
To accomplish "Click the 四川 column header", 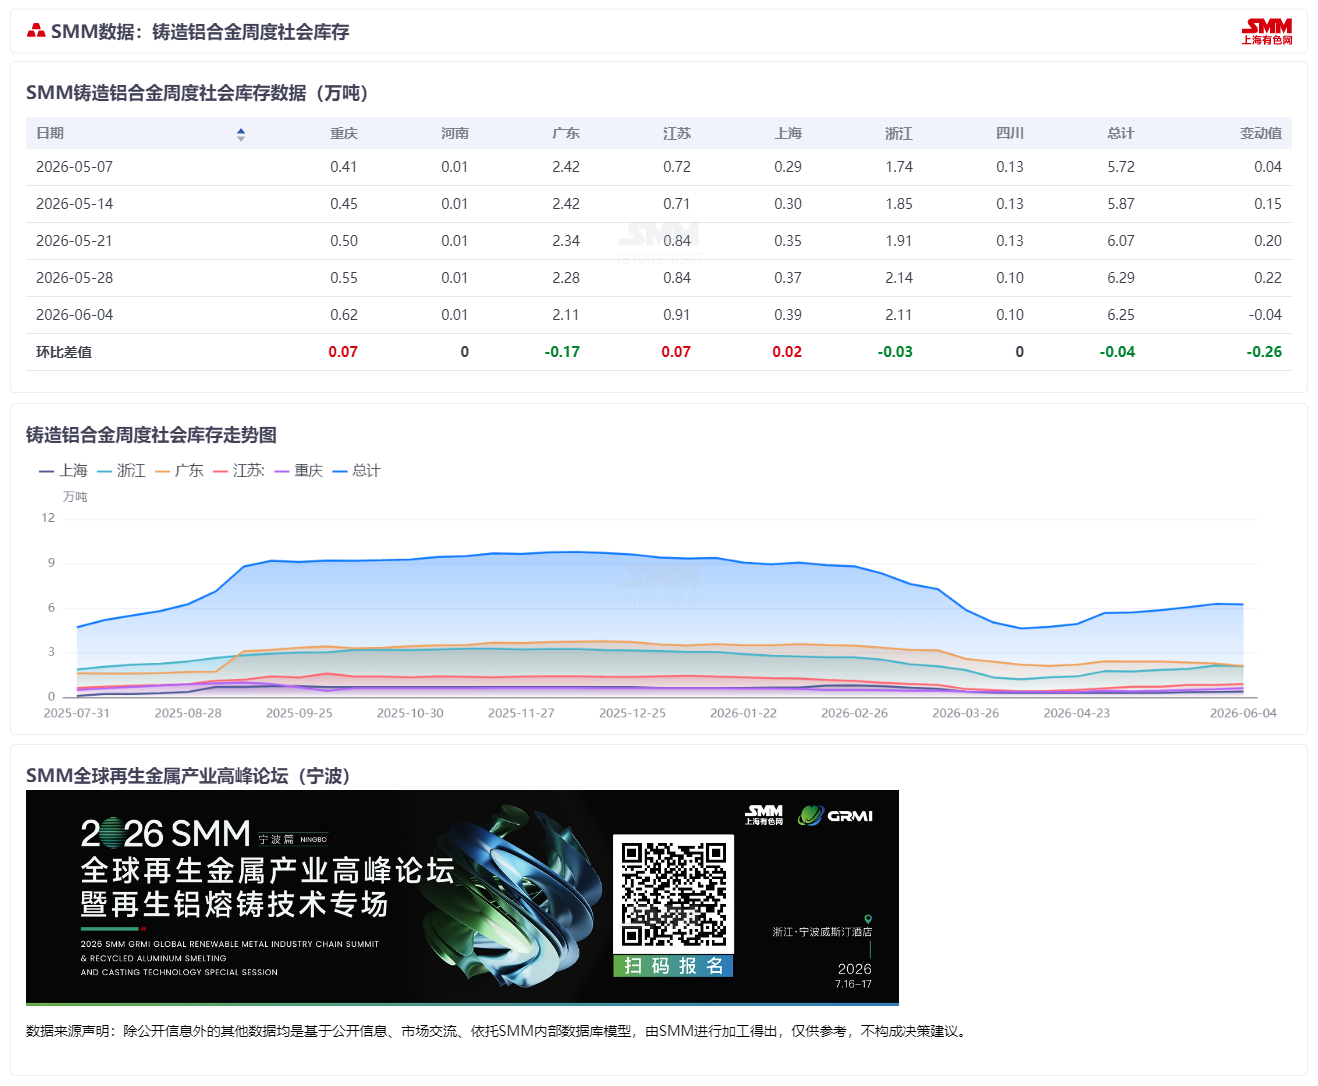I will click(x=1010, y=133).
